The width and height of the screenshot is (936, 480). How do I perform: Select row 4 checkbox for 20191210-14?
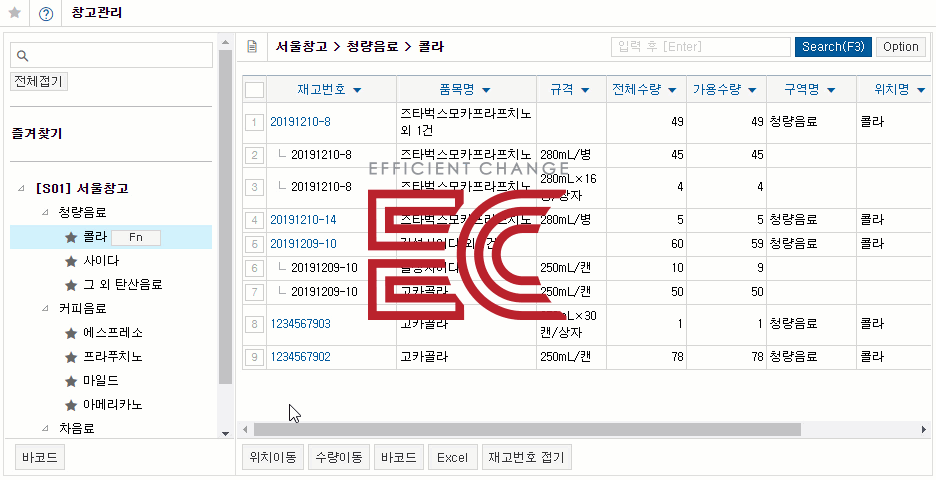pyautogui.click(x=254, y=220)
